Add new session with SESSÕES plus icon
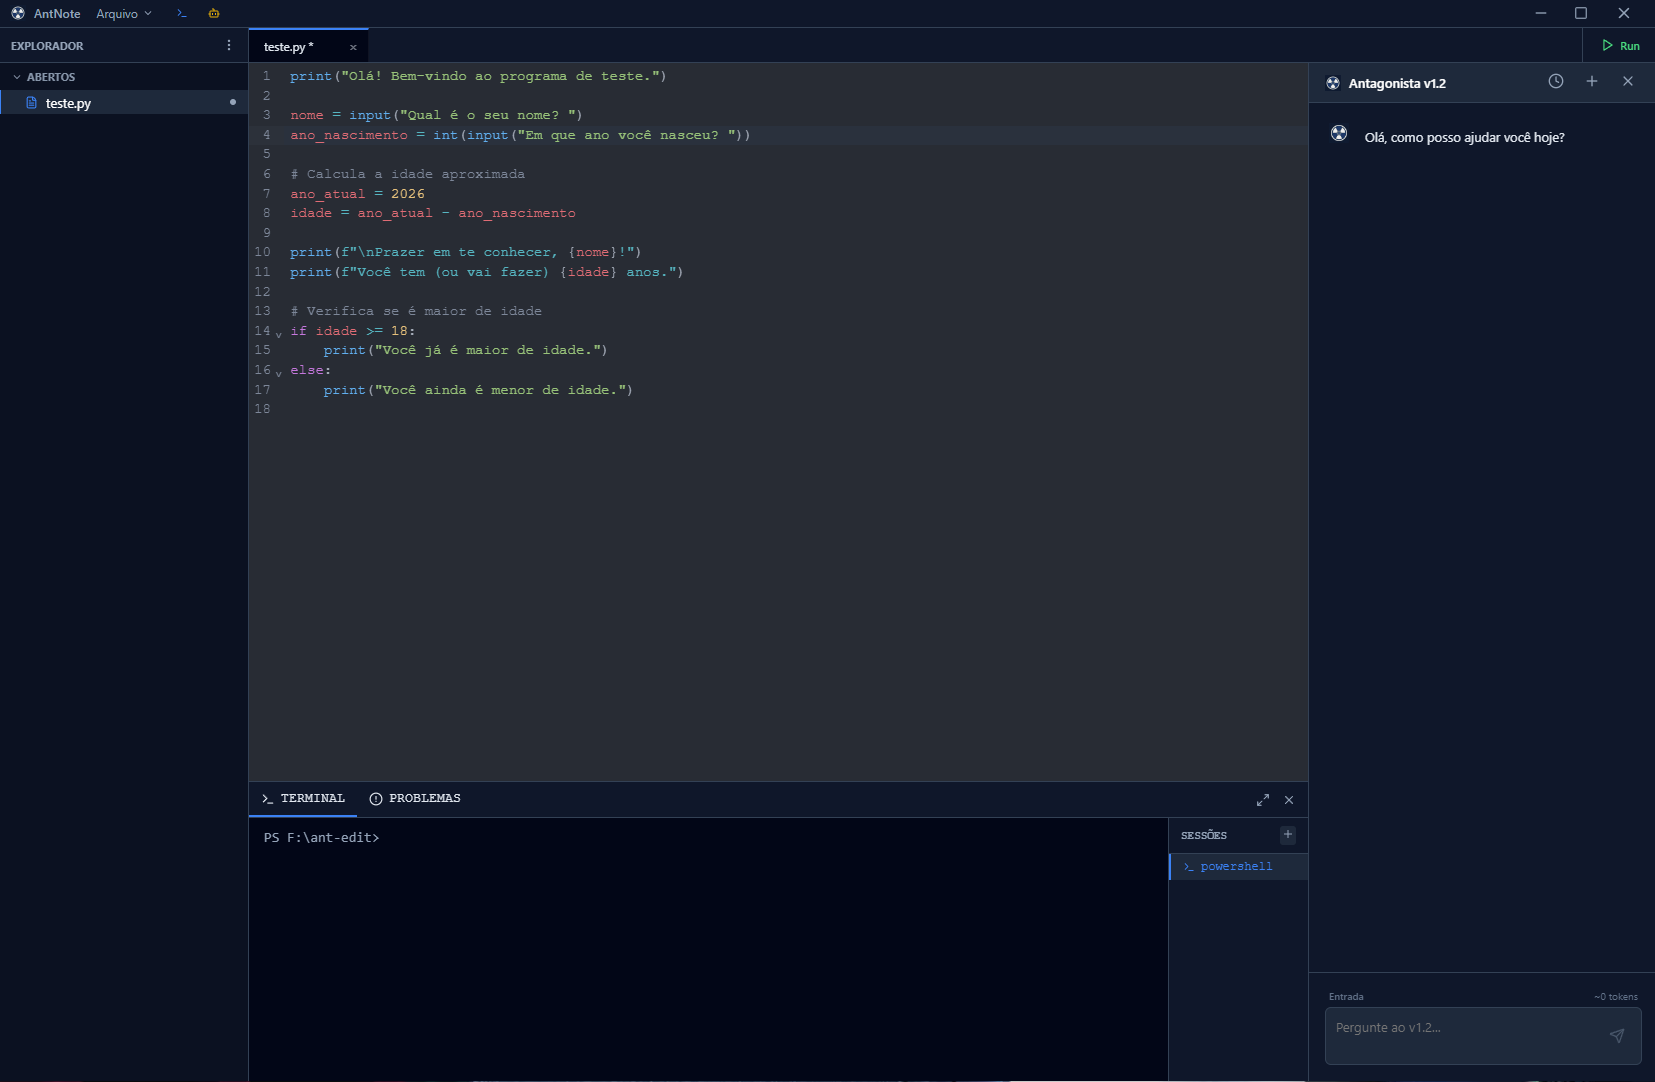The width and height of the screenshot is (1655, 1082). (1286, 834)
